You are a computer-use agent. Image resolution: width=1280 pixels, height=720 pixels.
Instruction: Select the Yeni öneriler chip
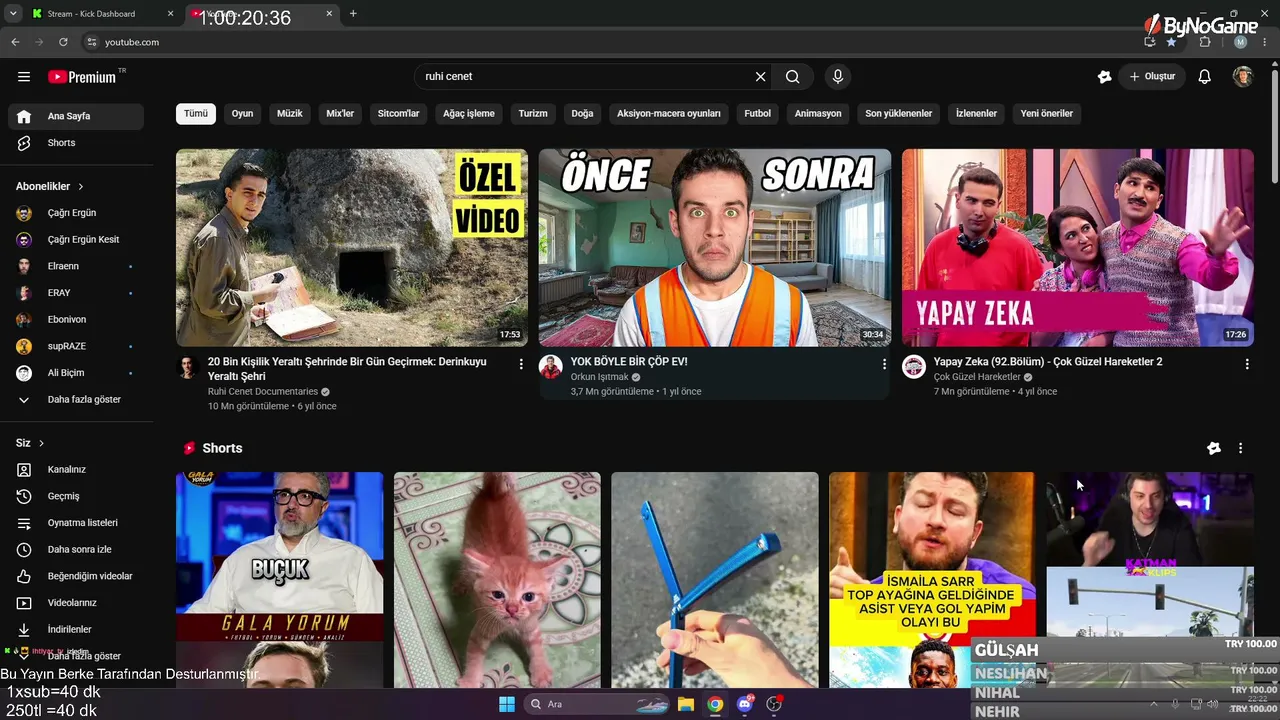(x=1047, y=114)
